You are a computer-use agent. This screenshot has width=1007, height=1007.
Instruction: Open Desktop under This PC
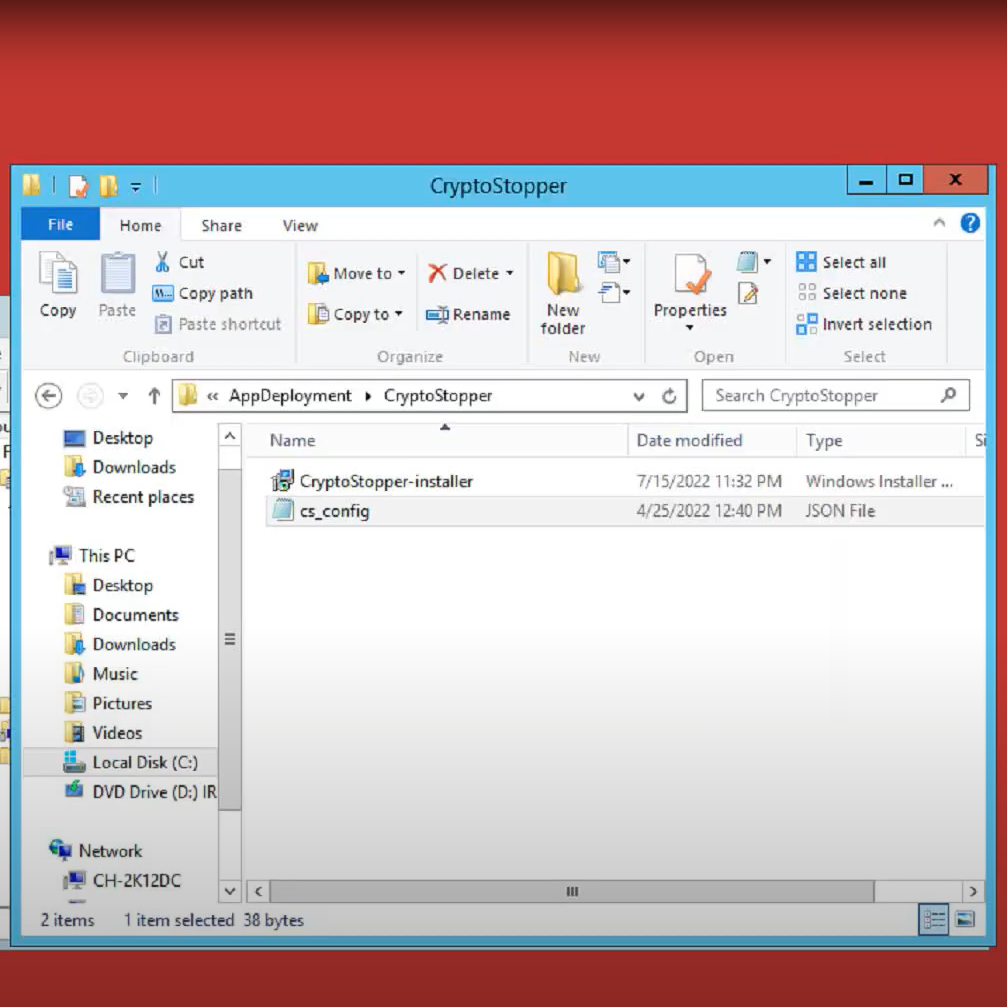pyautogui.click(x=109, y=585)
